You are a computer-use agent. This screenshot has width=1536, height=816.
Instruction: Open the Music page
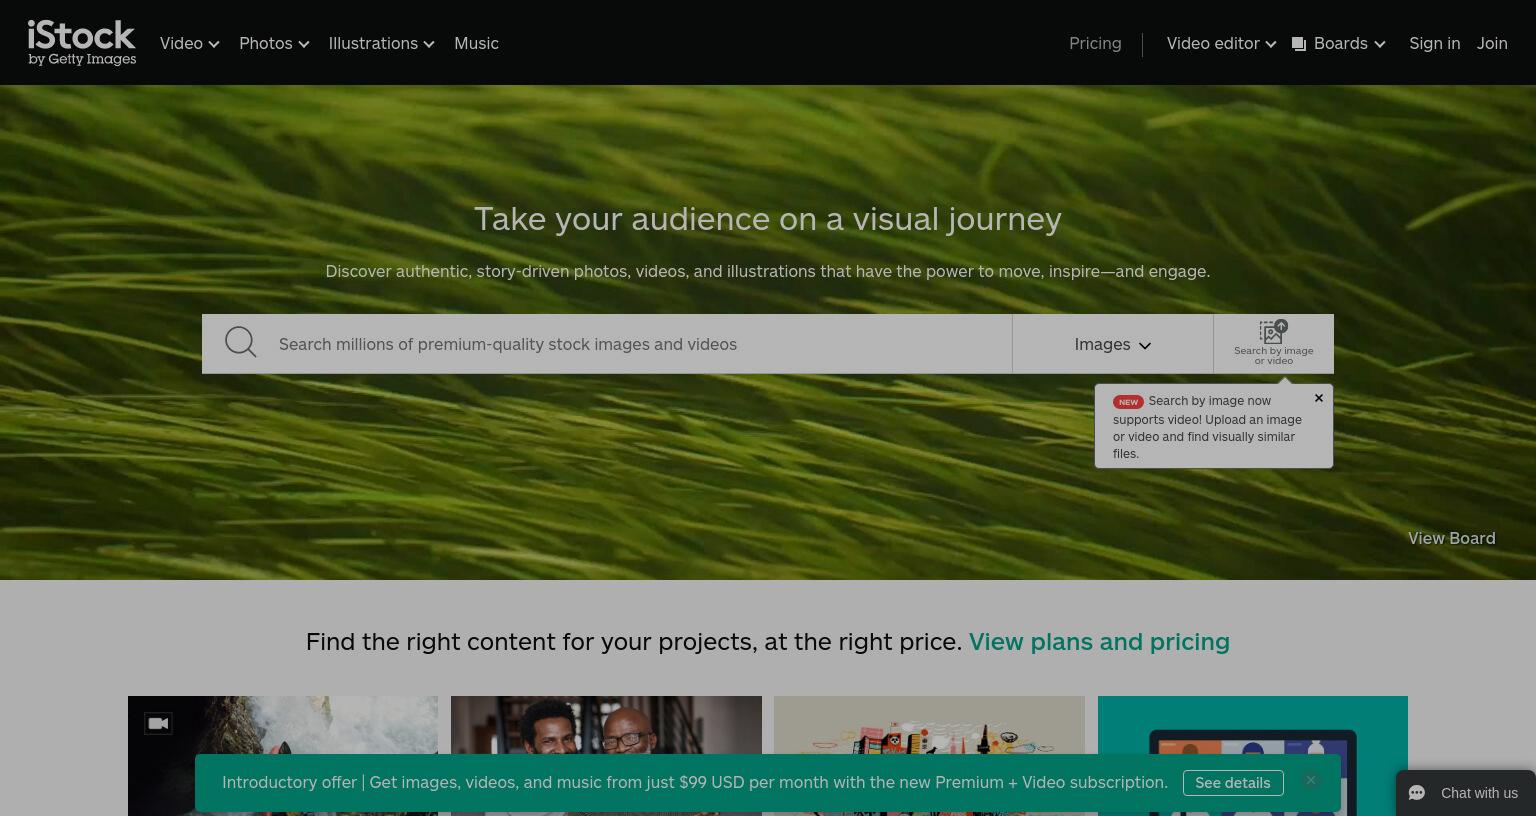click(476, 43)
